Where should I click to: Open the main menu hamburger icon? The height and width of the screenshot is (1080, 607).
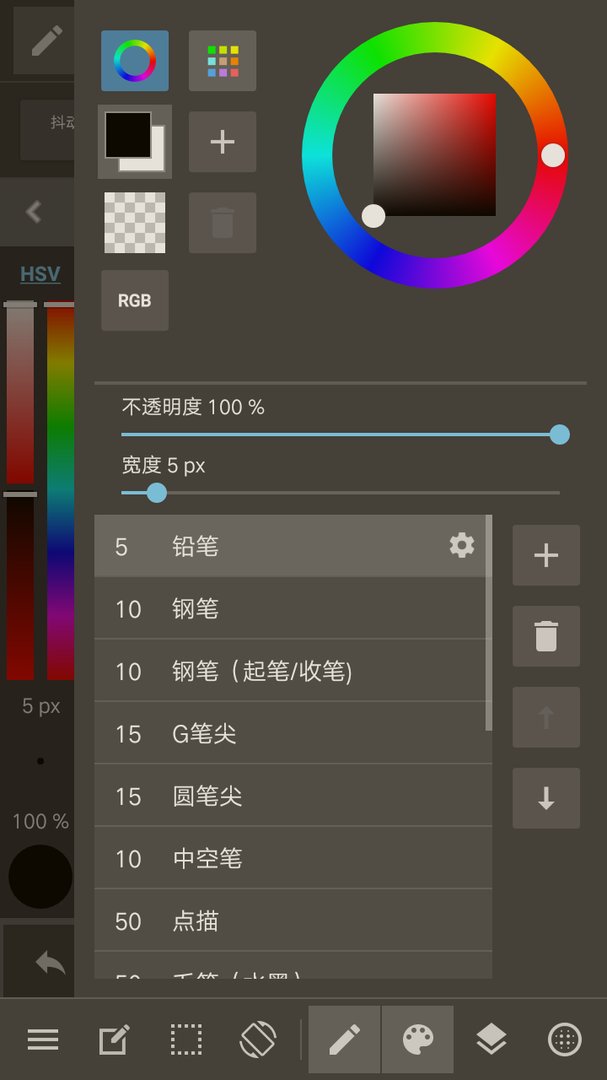pyautogui.click(x=43, y=1040)
